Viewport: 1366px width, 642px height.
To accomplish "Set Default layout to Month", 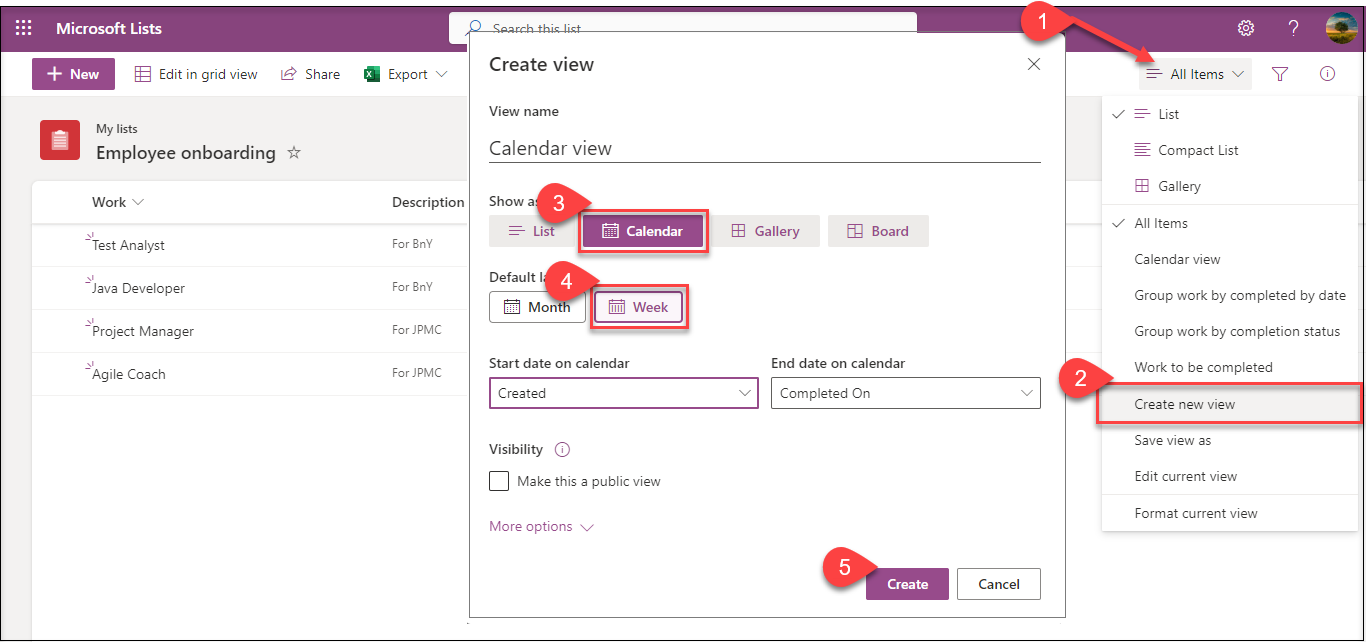I will click(537, 306).
